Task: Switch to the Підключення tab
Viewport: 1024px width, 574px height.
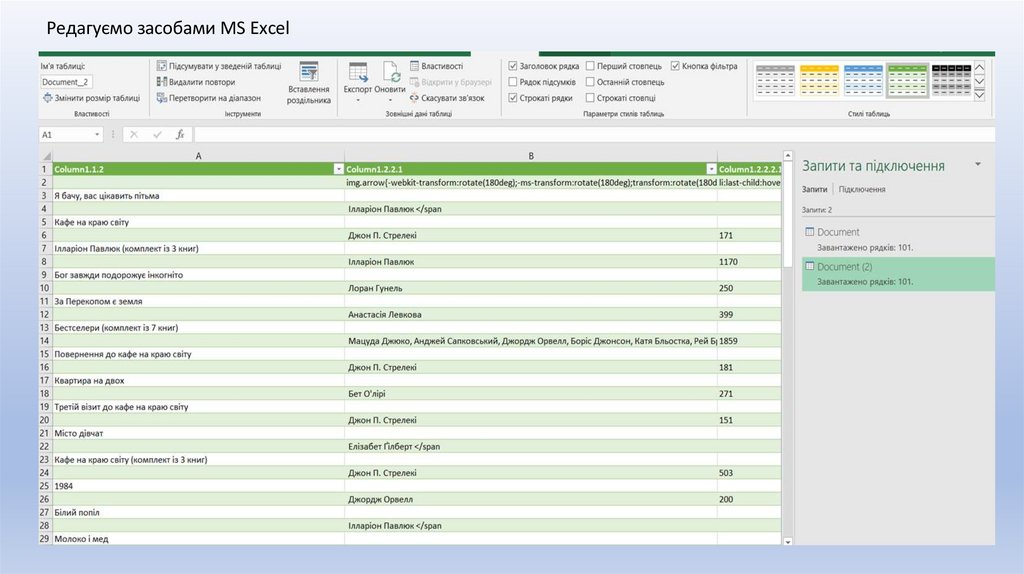Action: point(861,189)
